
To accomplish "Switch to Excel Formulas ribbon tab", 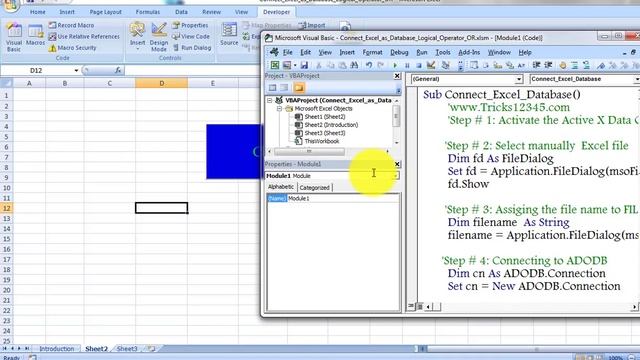I will (x=148, y=12).
